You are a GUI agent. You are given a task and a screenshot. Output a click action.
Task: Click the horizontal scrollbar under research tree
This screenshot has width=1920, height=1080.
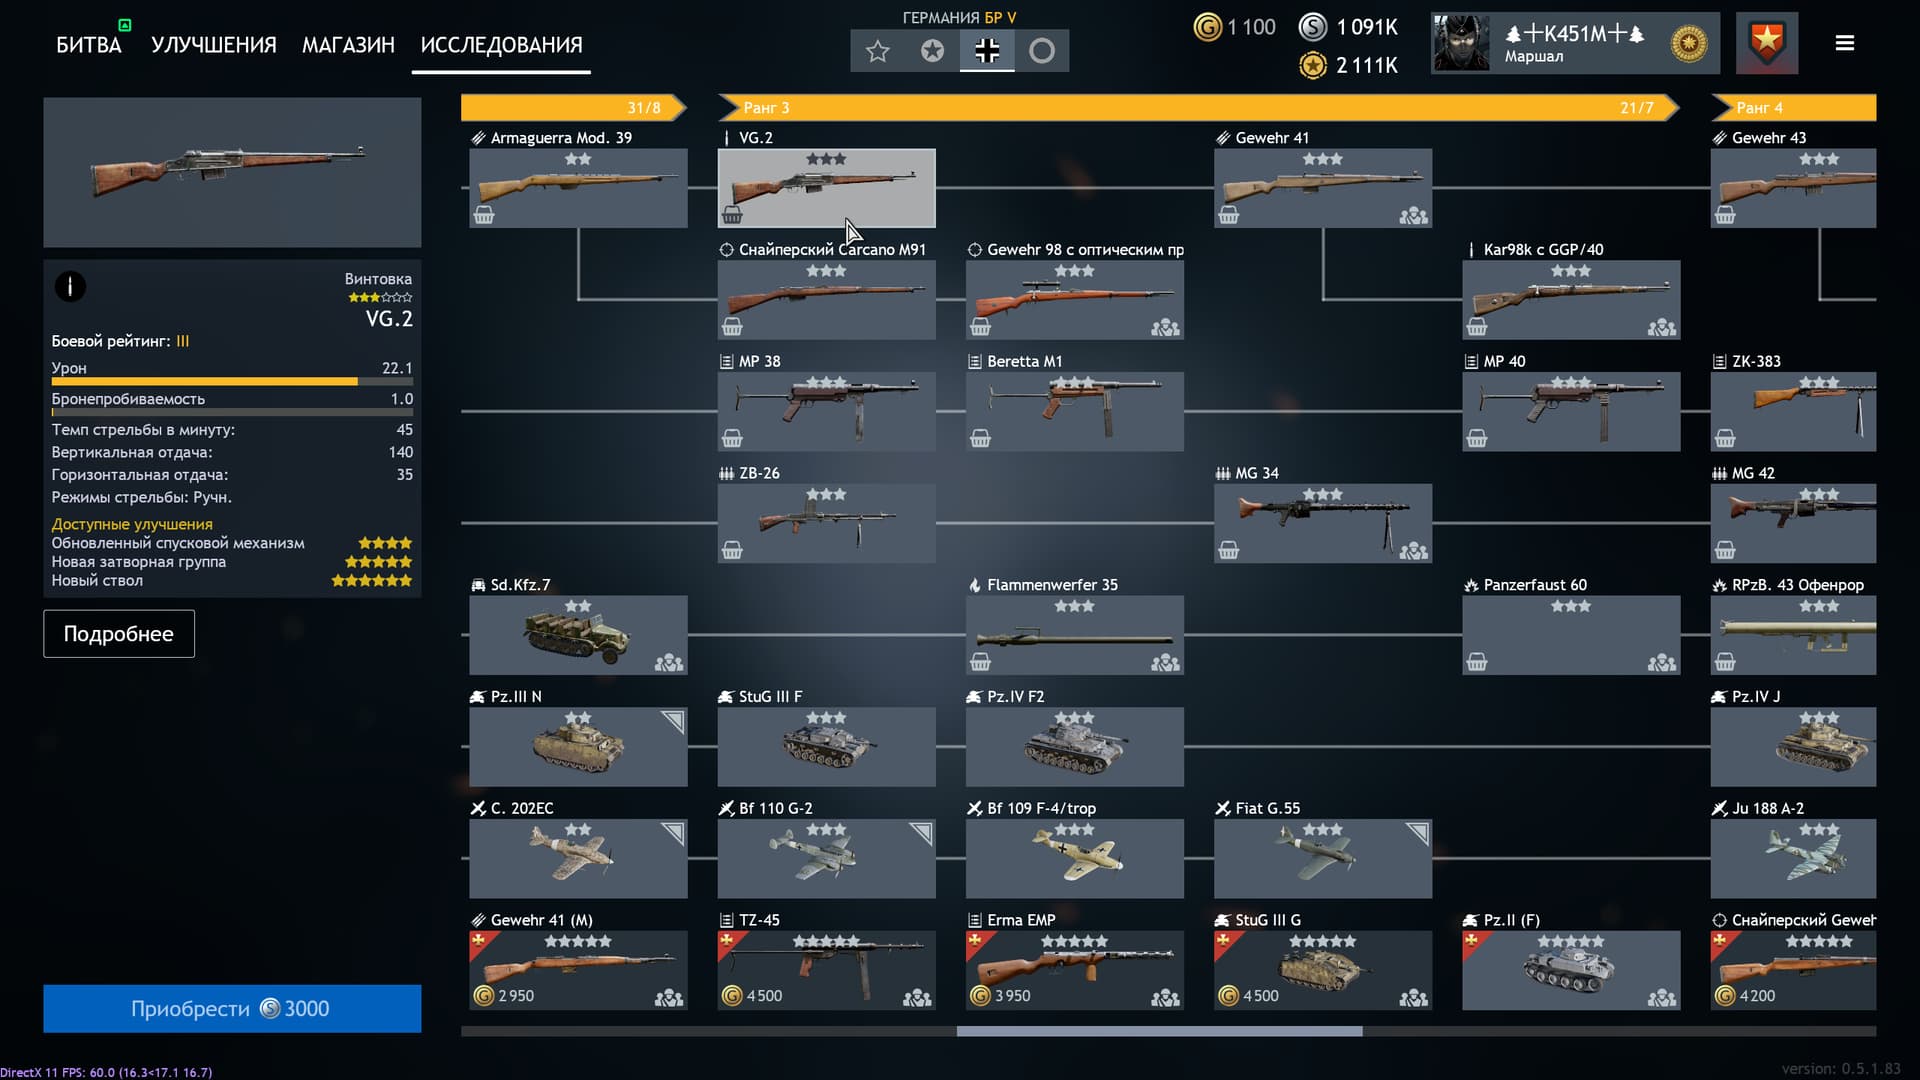tap(1159, 1031)
